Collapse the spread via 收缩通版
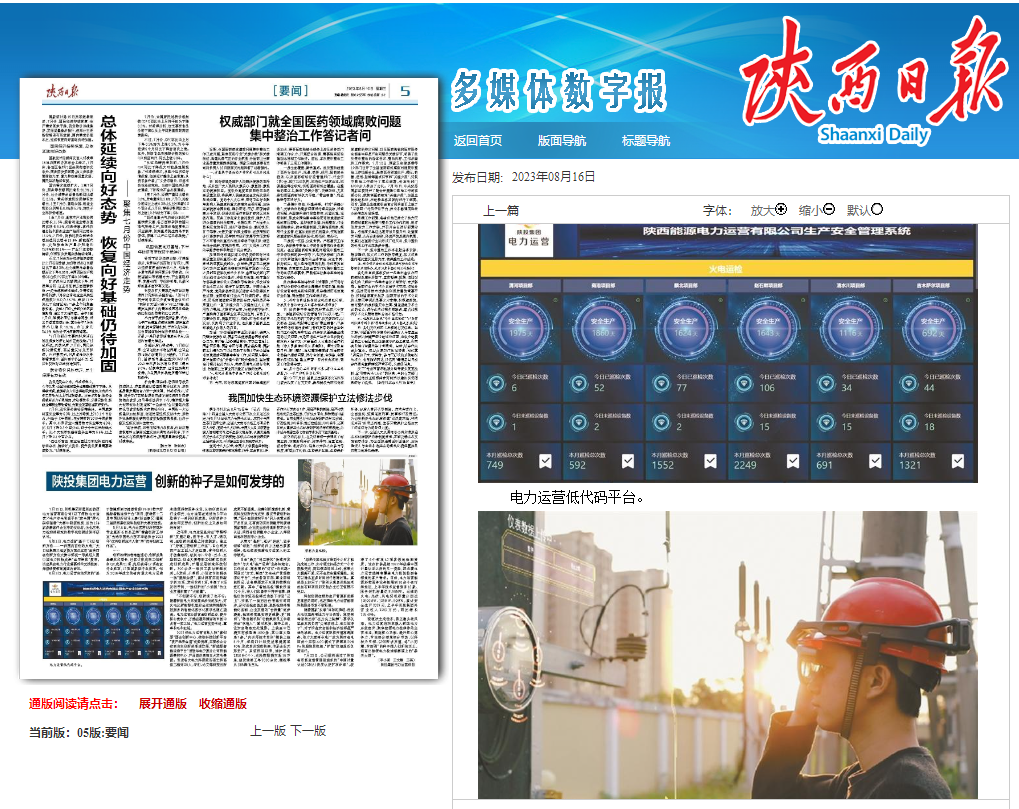 pyautogui.click(x=222, y=704)
